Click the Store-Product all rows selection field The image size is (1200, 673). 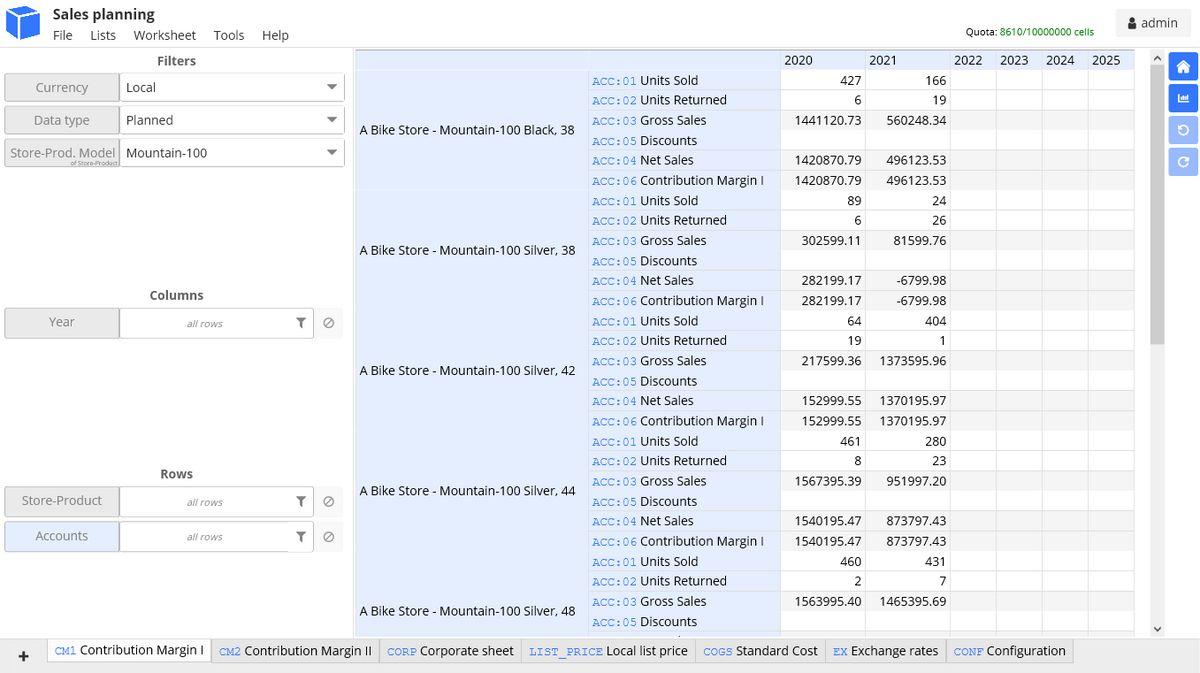coord(205,502)
